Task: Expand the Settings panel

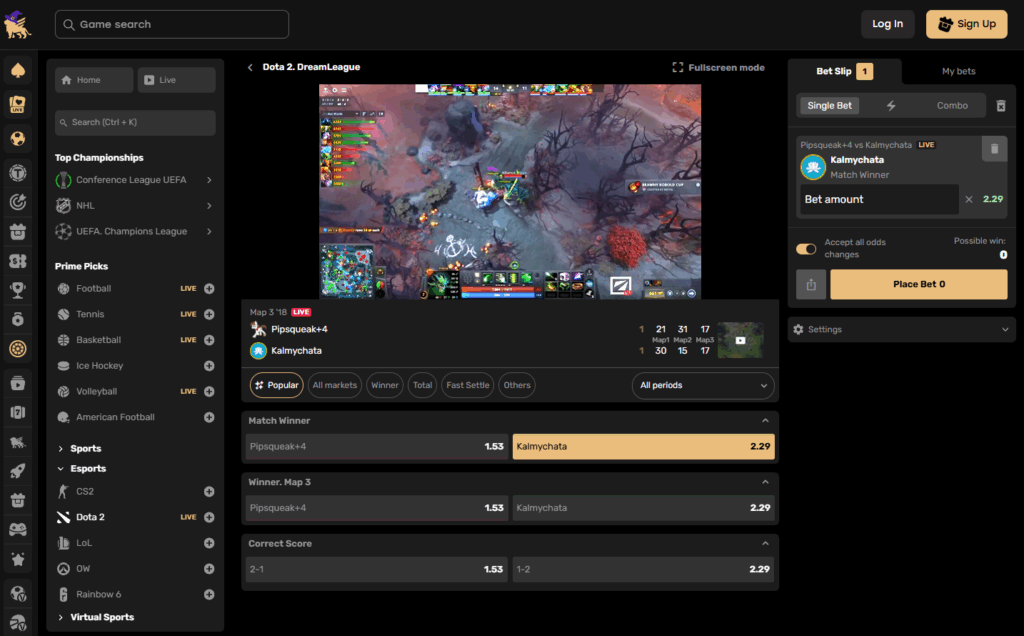Action: click(x=901, y=330)
